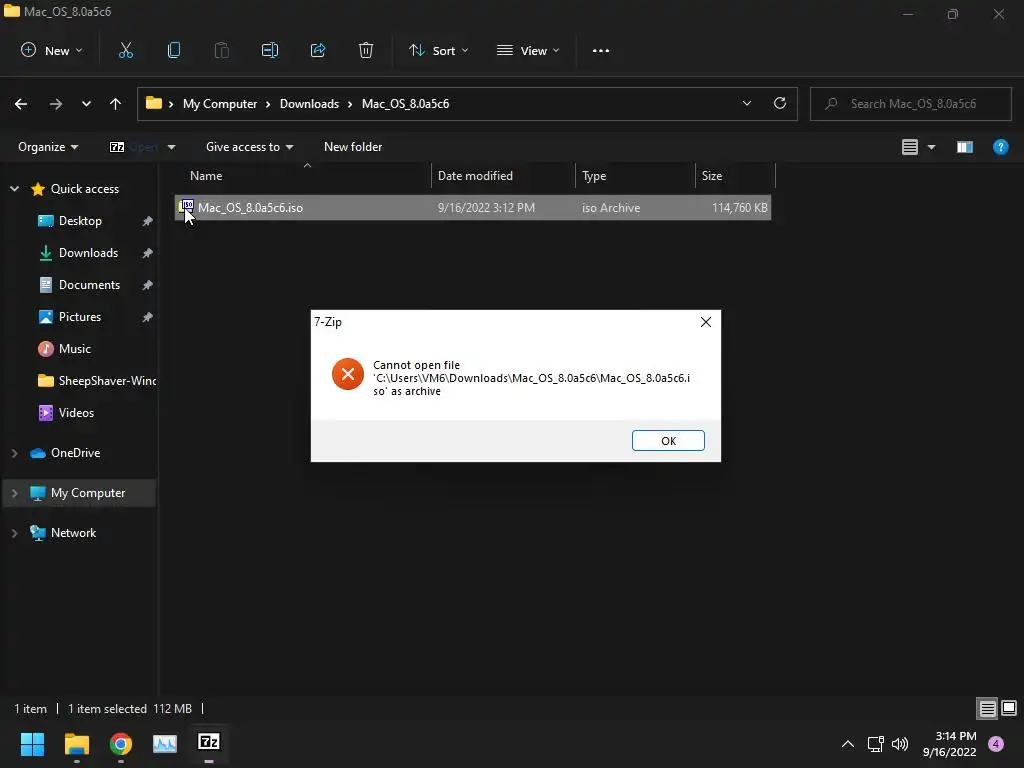Click the change view list icon

tap(910, 147)
